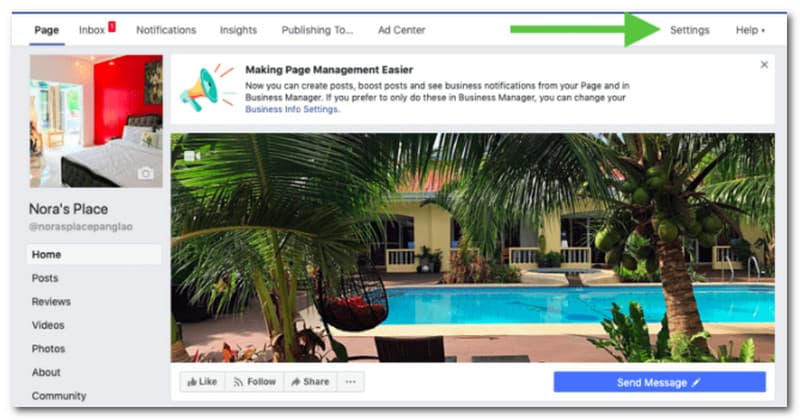Open the Help dropdown menu

(x=750, y=30)
